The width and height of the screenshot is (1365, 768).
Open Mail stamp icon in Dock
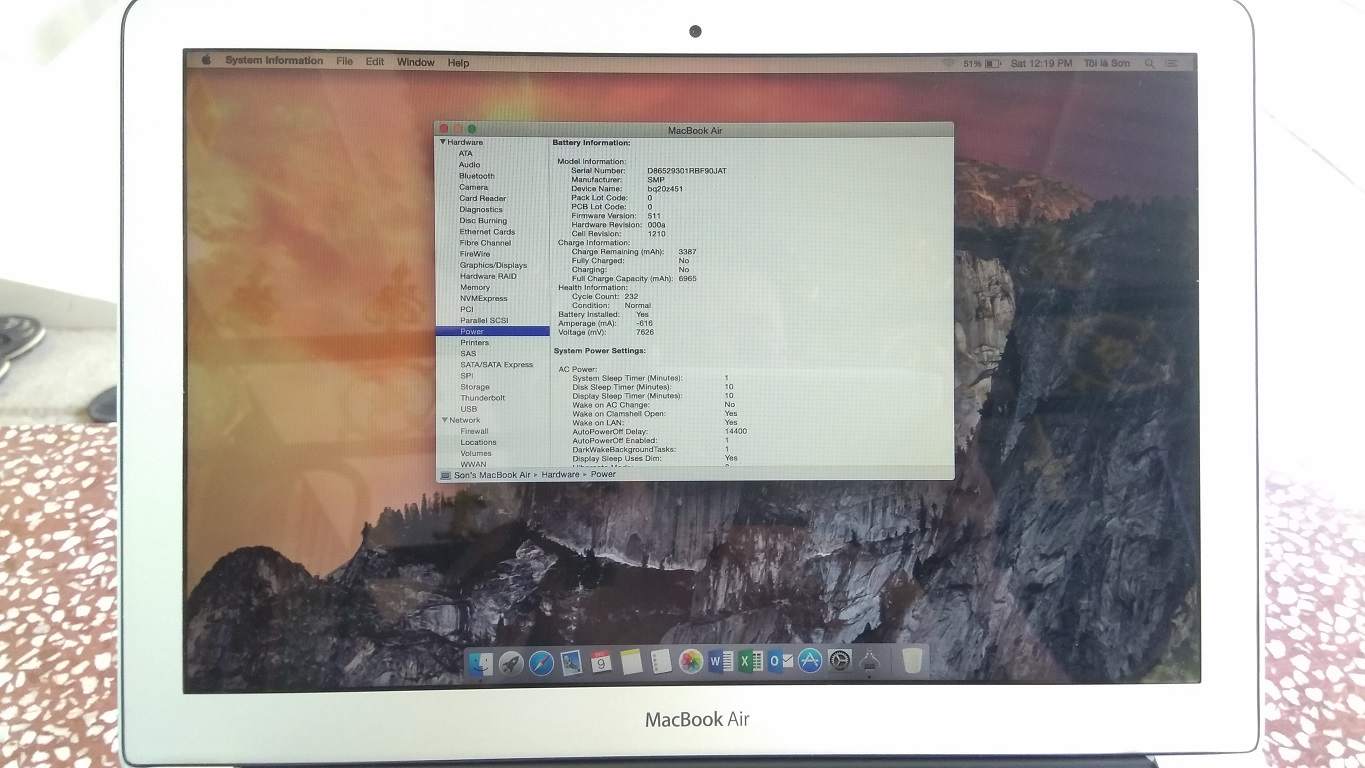pyautogui.click(x=571, y=661)
